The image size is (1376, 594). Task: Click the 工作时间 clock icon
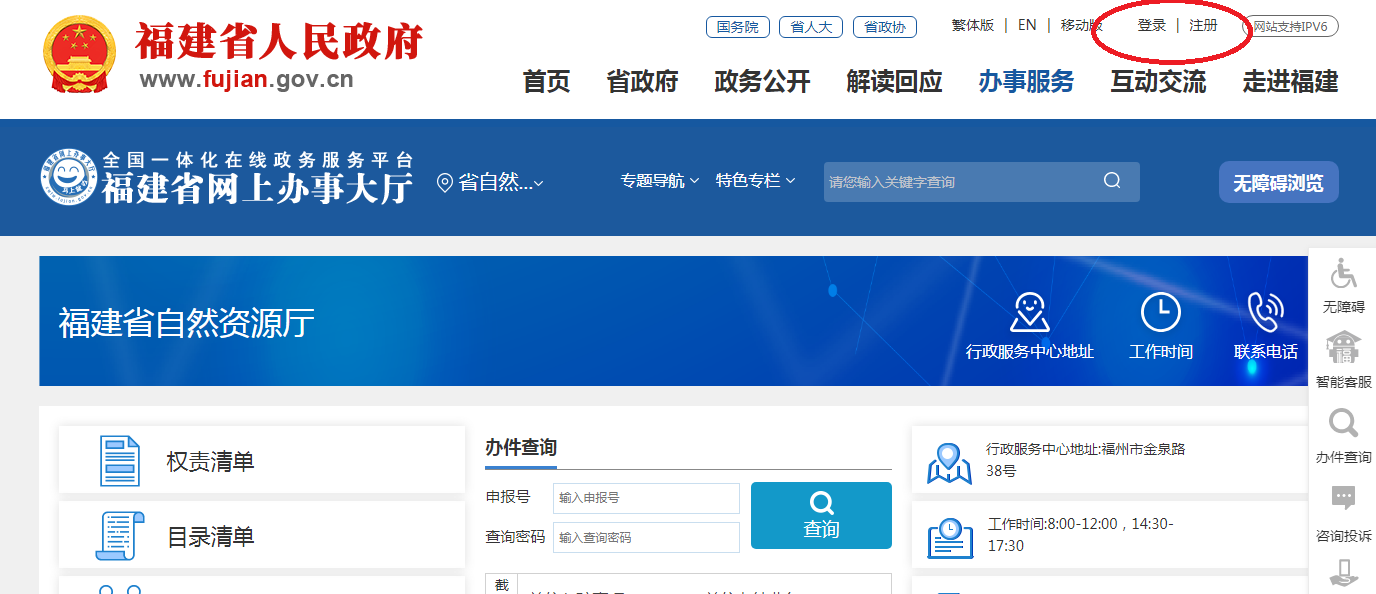tap(1160, 313)
